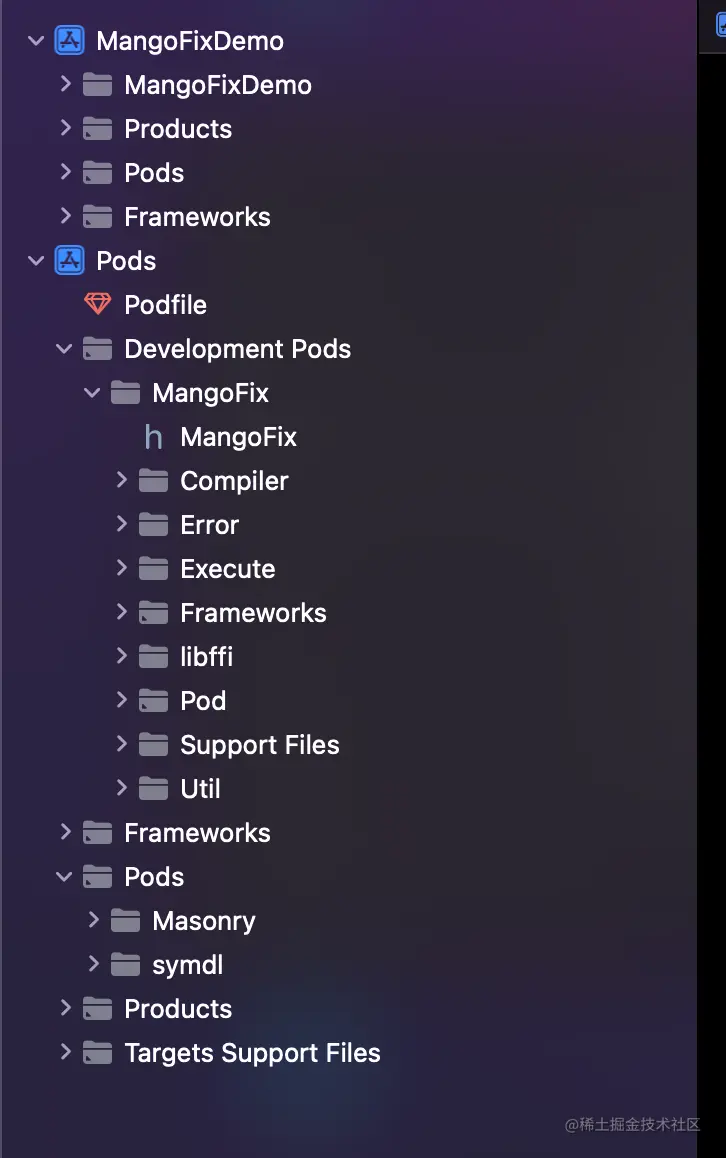
Task: Click the MangoFixDemo project icon
Action: tap(68, 40)
